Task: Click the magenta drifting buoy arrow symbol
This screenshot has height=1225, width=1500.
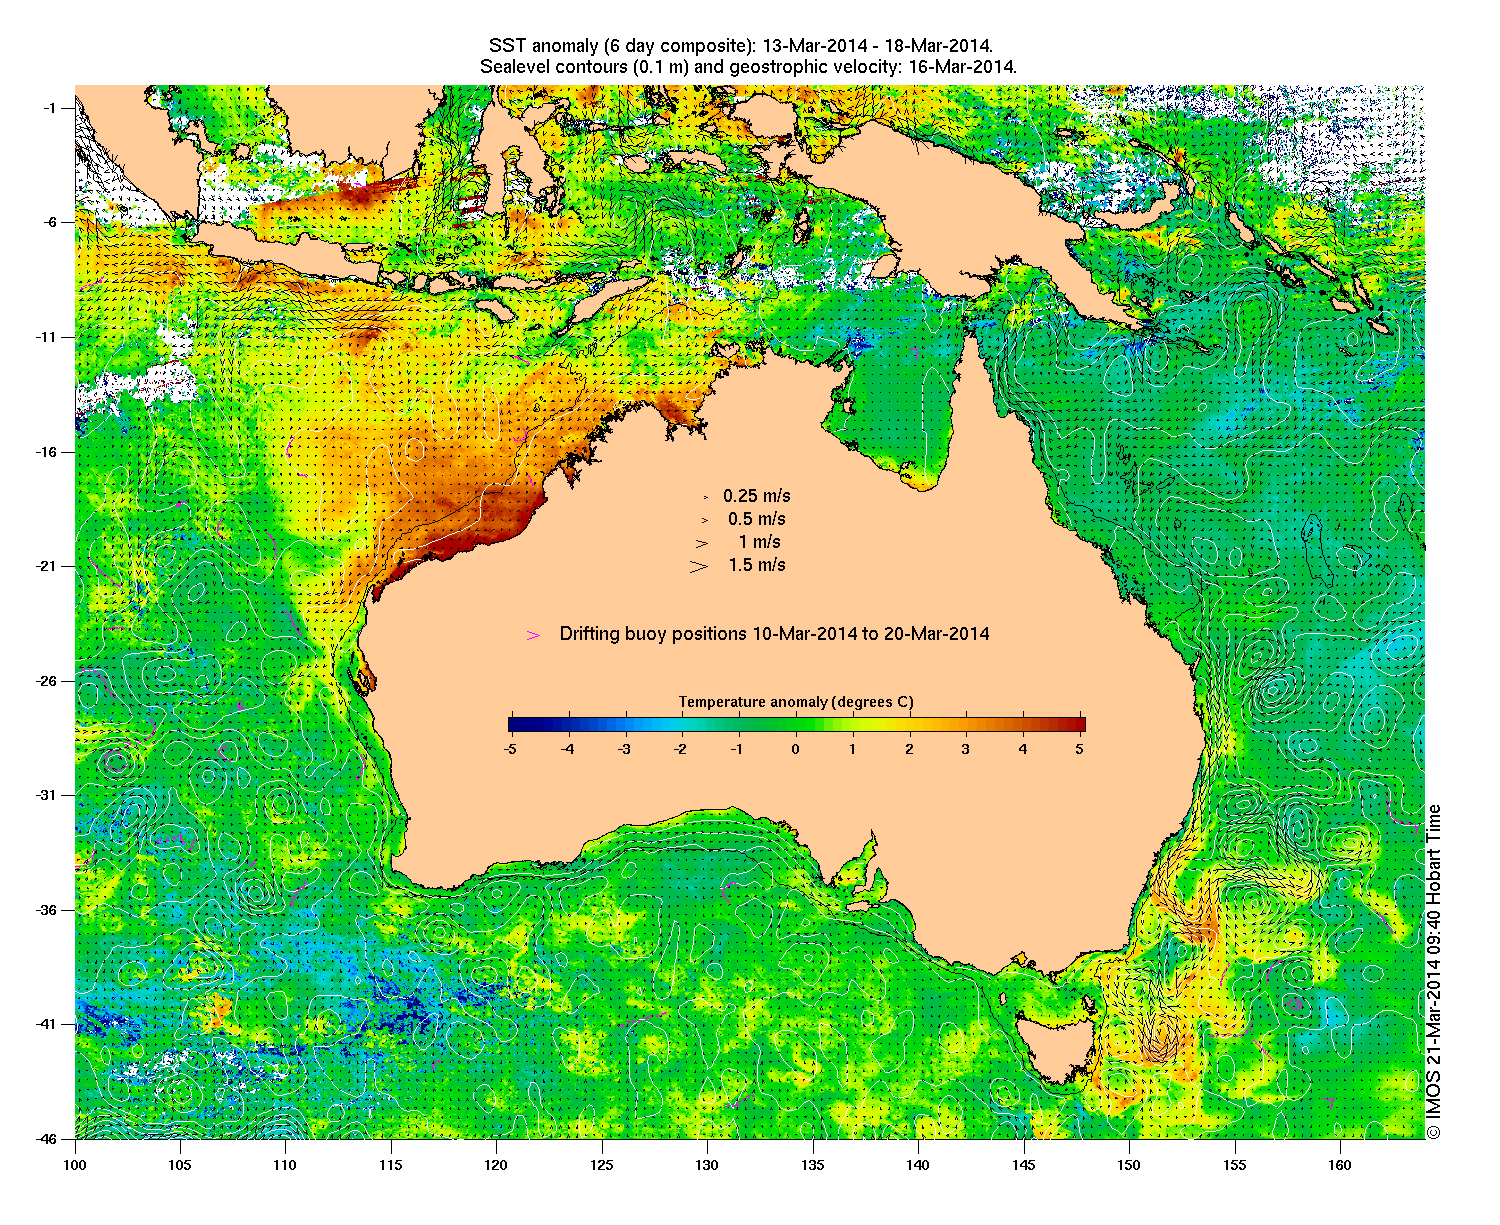Action: [534, 635]
